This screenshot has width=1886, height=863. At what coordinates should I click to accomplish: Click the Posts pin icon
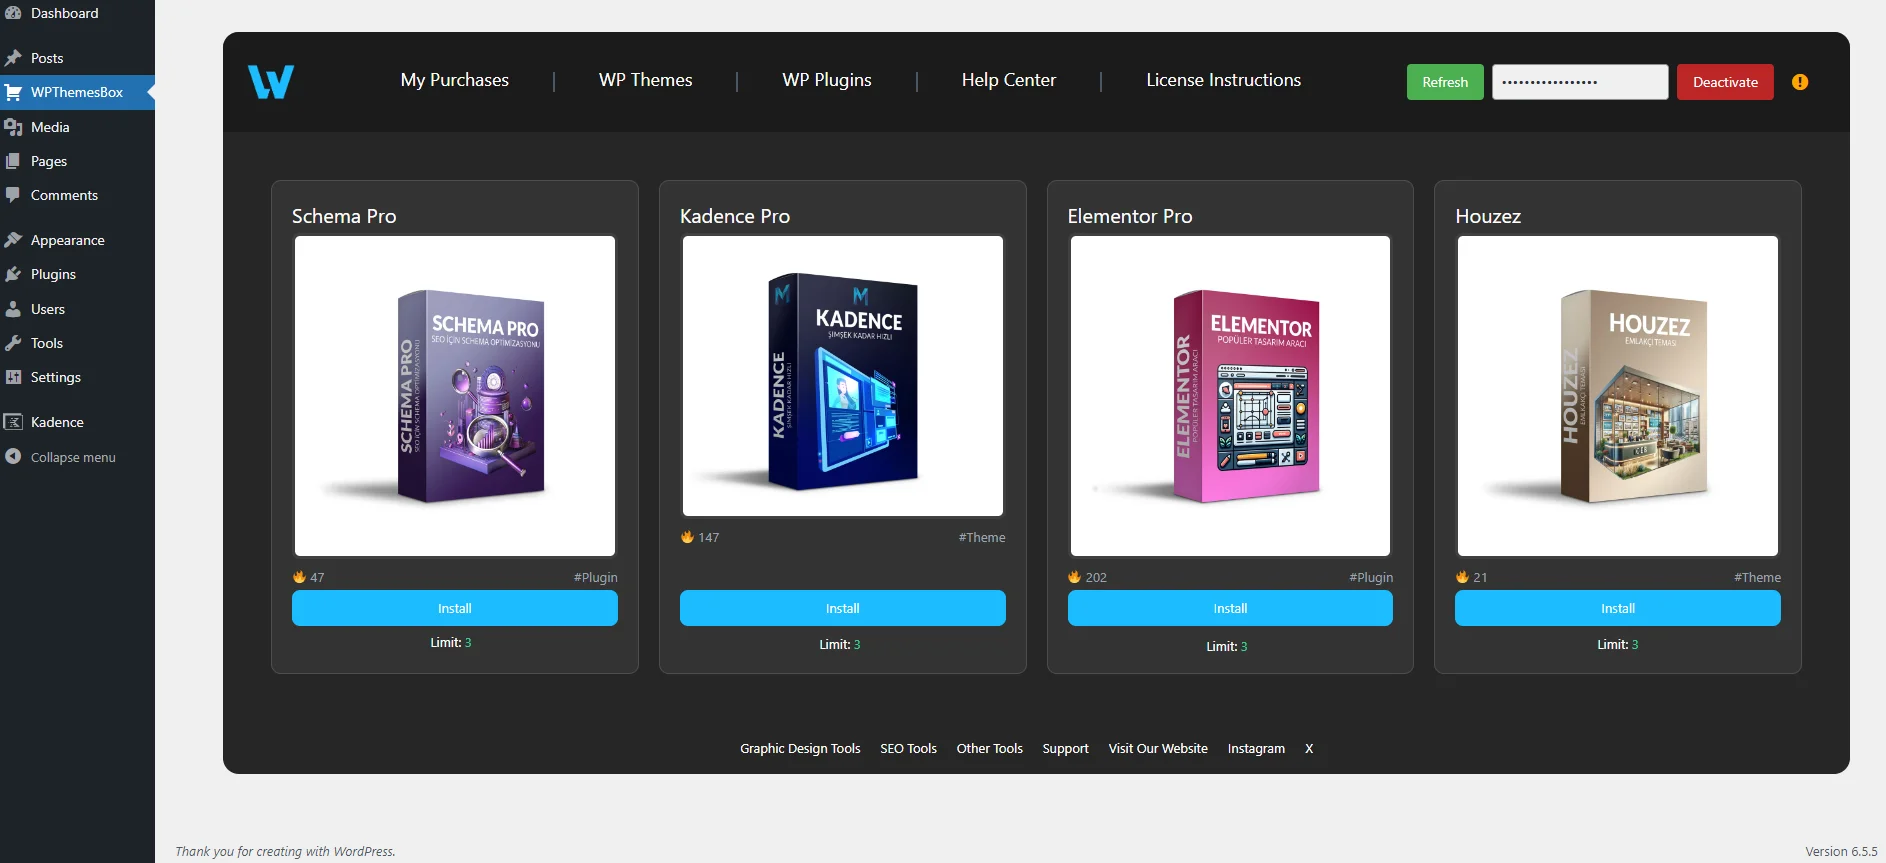[13, 58]
